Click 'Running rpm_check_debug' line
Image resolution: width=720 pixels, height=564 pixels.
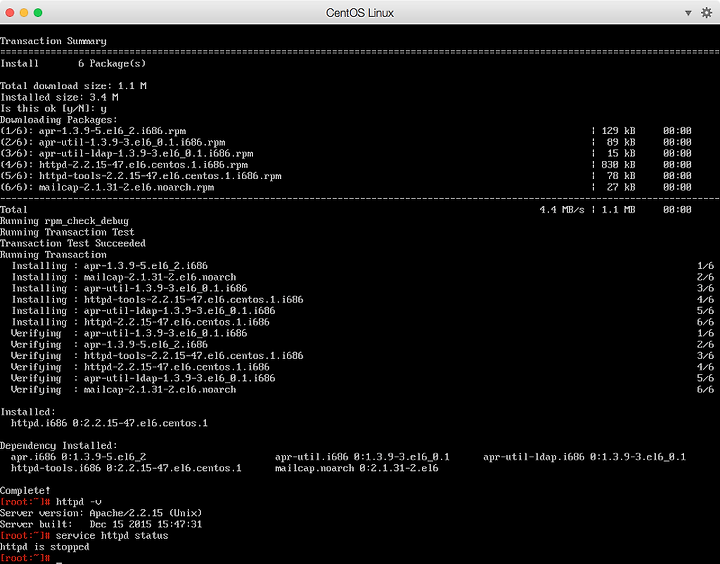64,221
